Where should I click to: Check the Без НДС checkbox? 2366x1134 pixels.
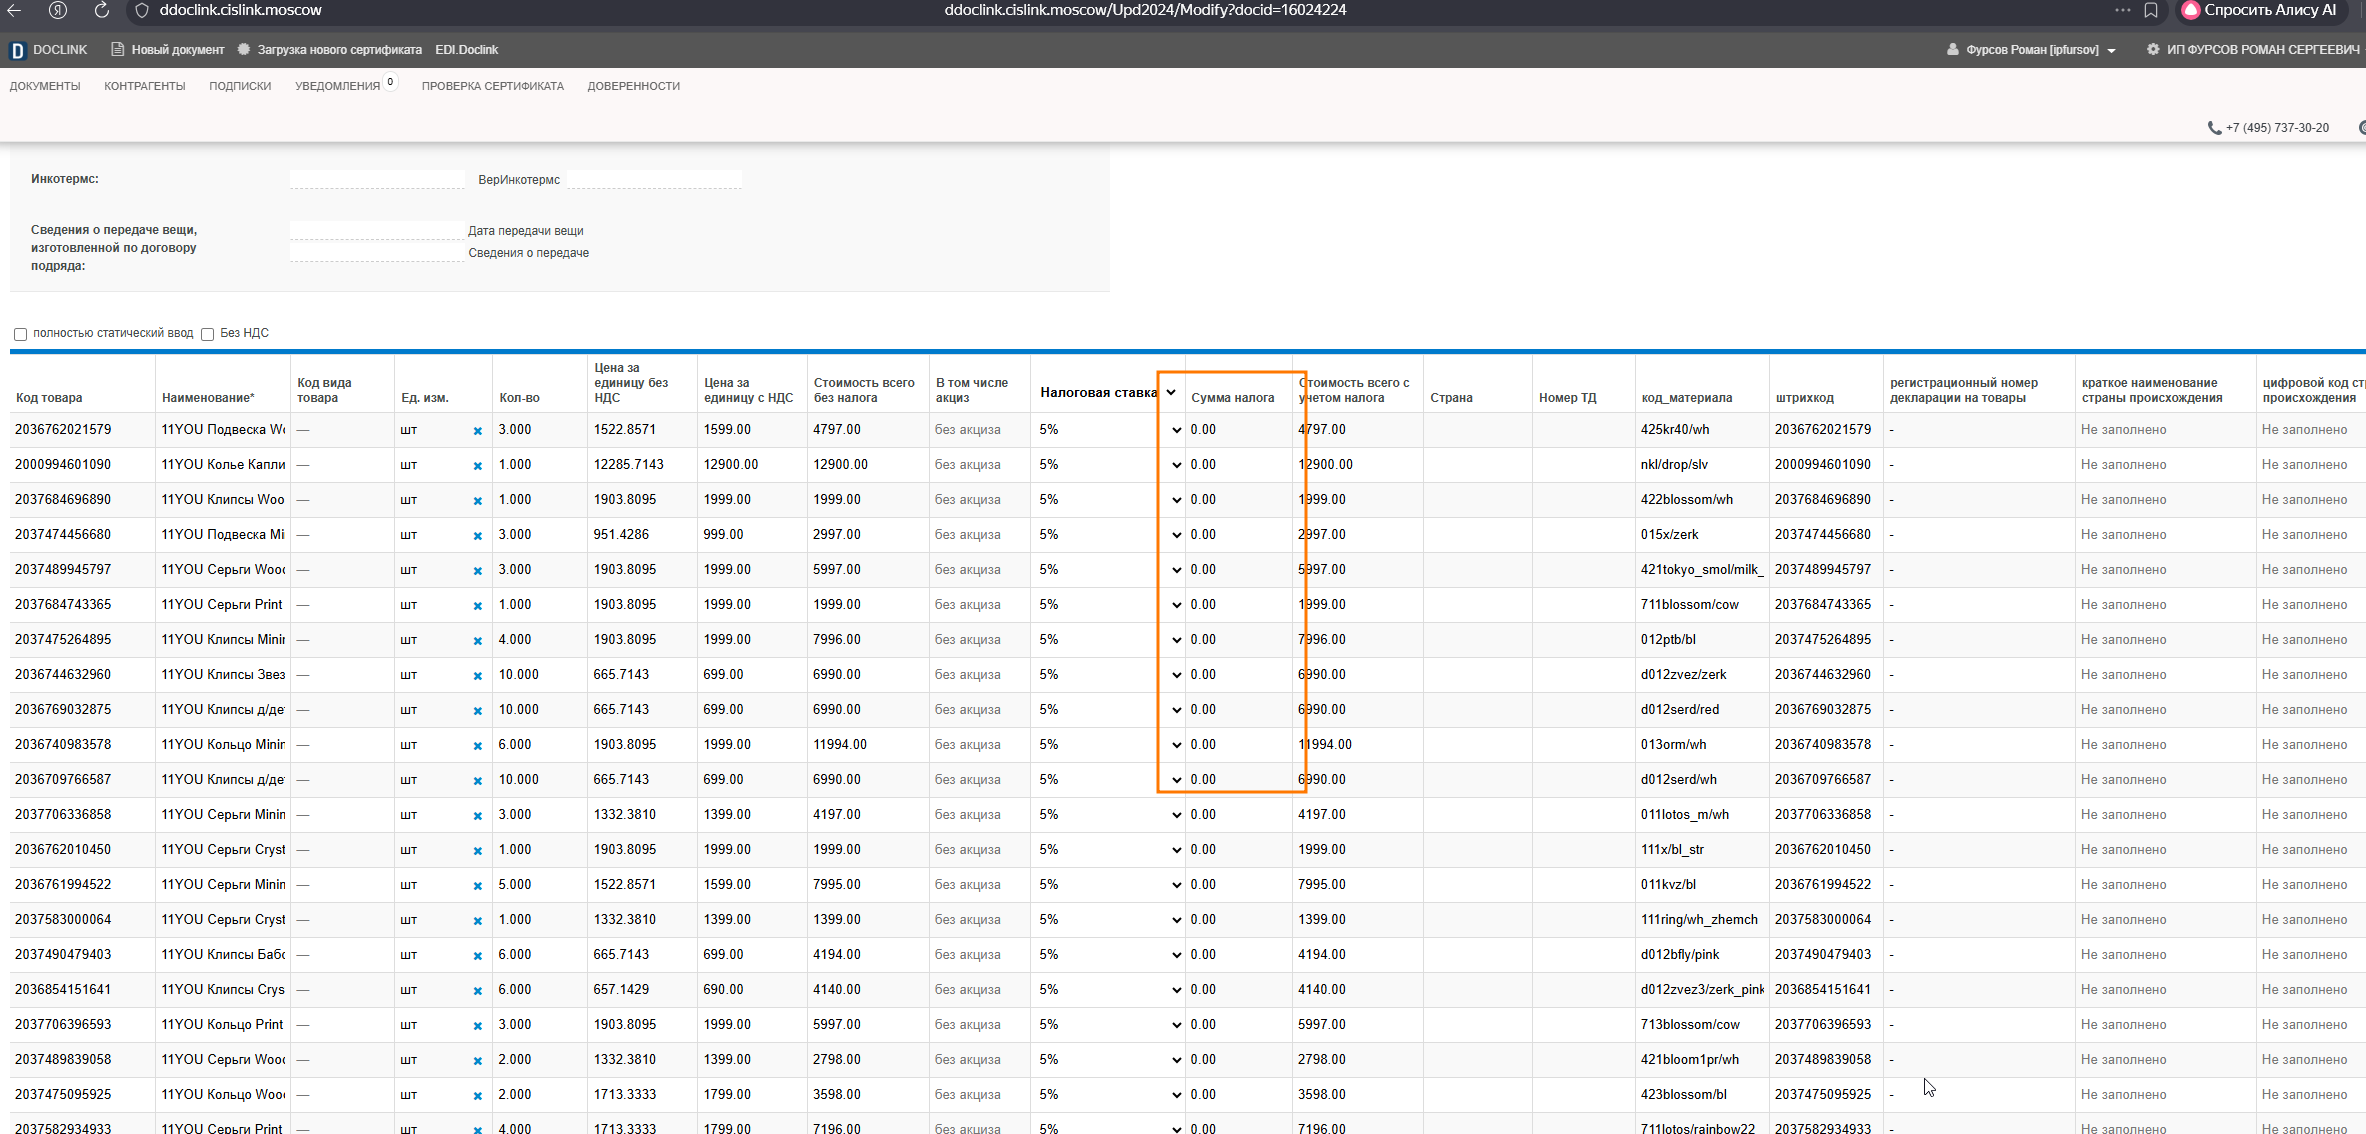click(208, 334)
